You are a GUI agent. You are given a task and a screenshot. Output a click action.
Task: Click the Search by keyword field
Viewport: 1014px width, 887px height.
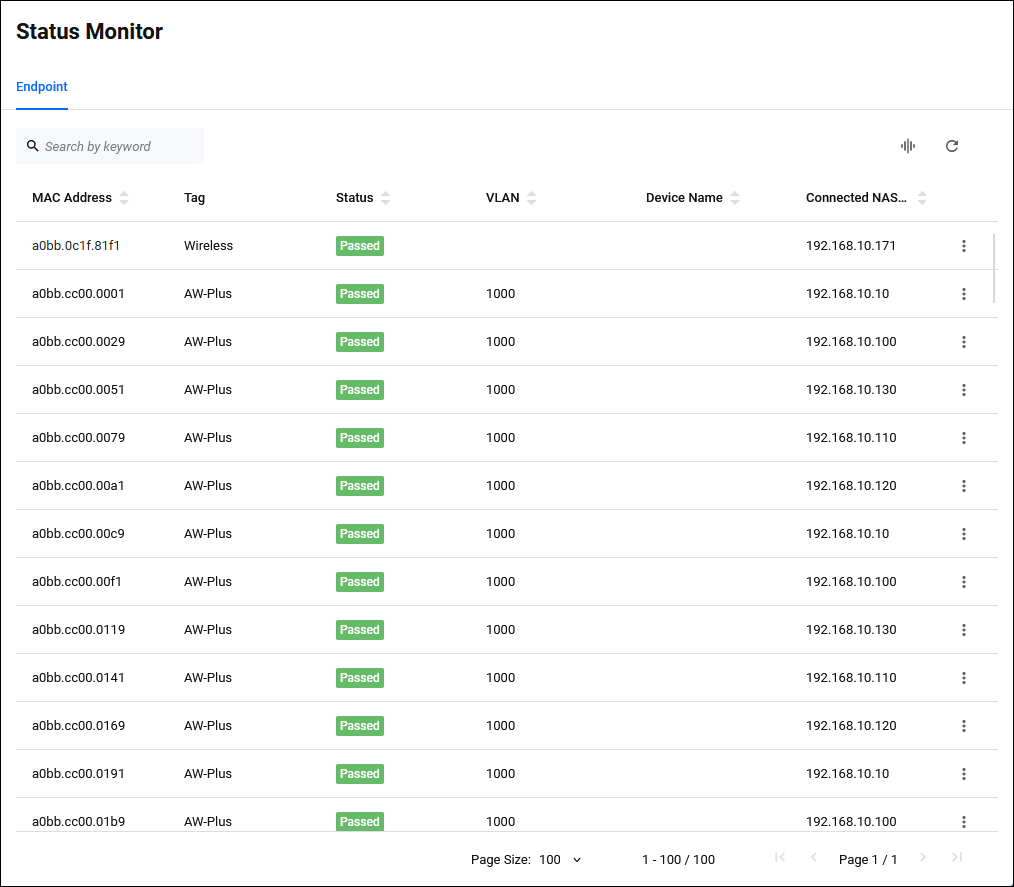point(120,146)
